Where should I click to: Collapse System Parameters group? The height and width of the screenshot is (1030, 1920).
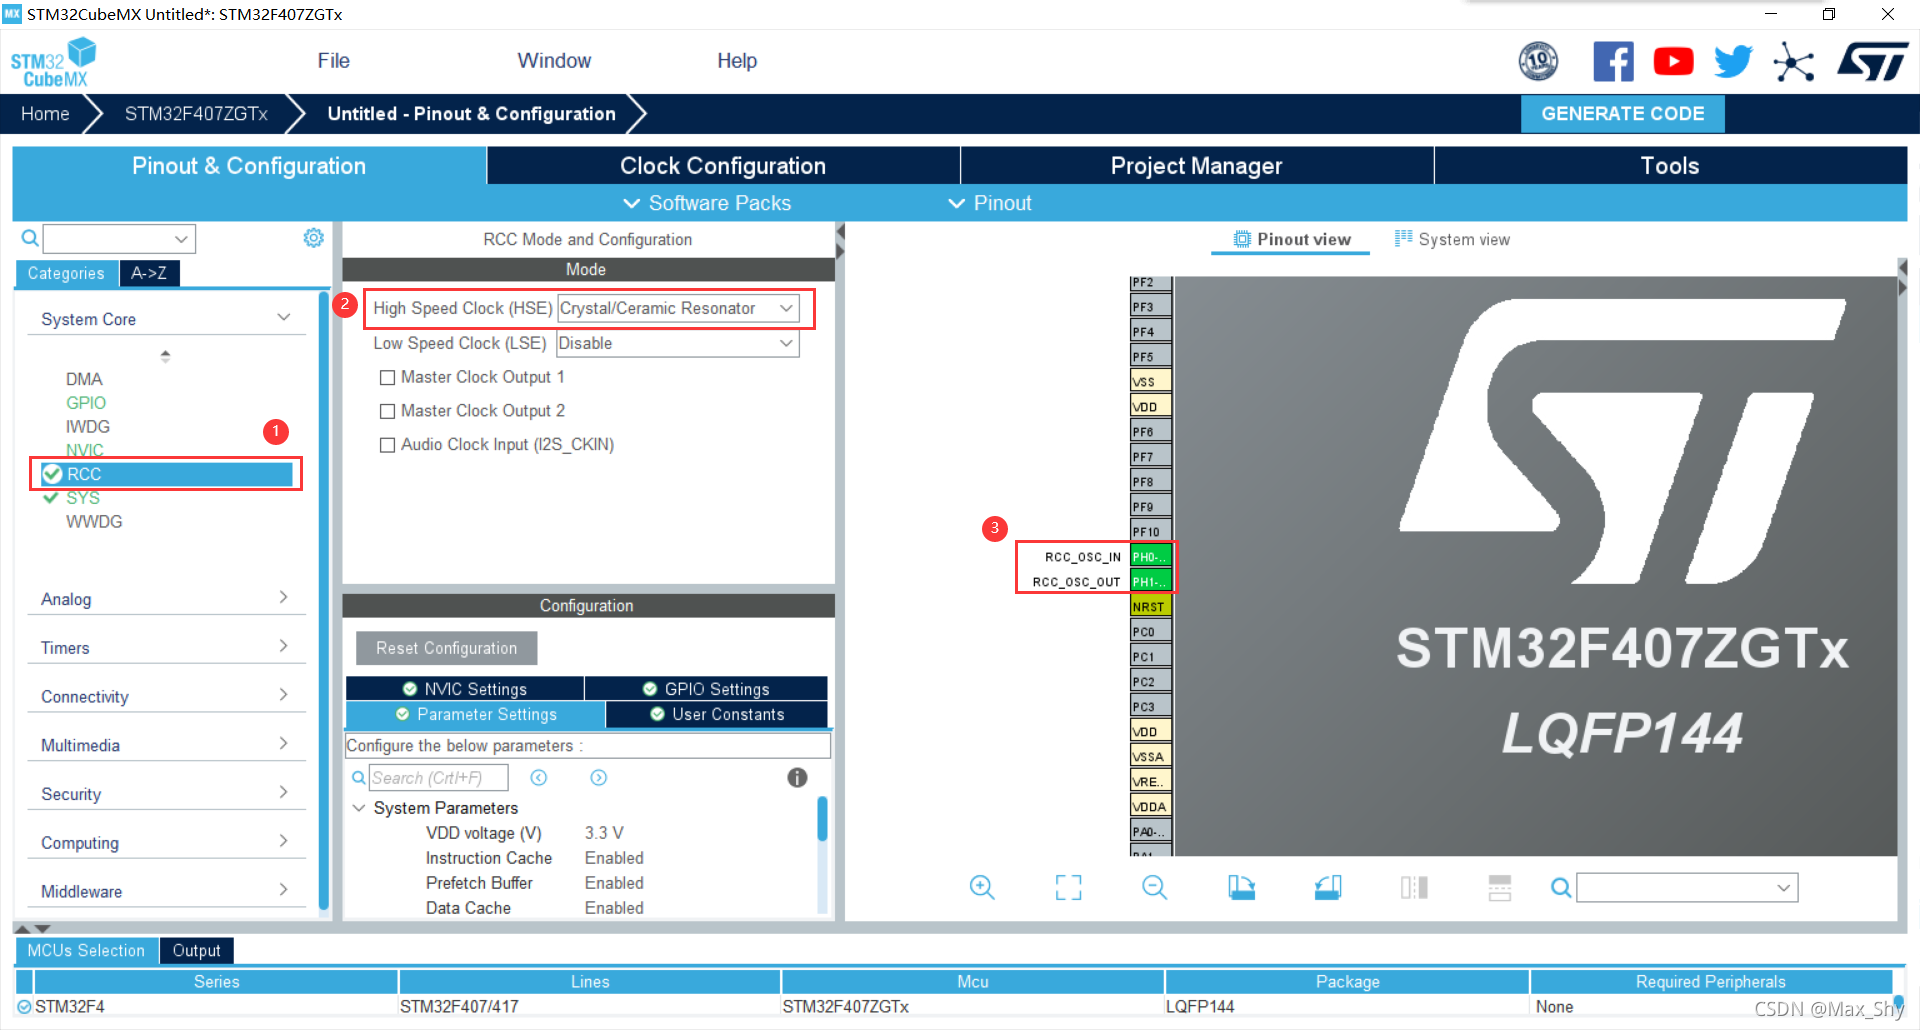(358, 808)
